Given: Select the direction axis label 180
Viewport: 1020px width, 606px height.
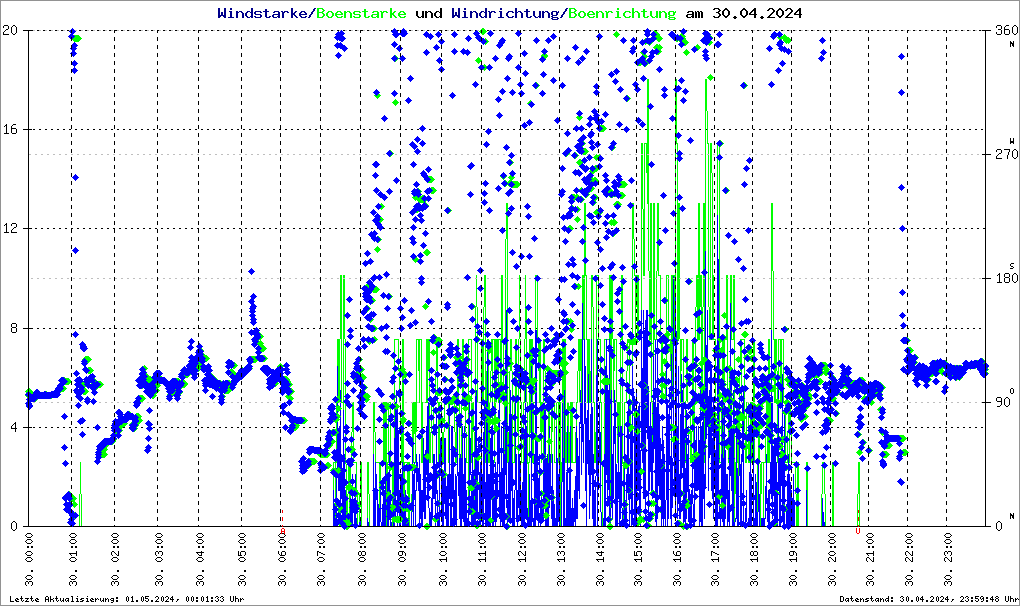Looking at the screenshot, I should pyautogui.click(x=1006, y=278).
